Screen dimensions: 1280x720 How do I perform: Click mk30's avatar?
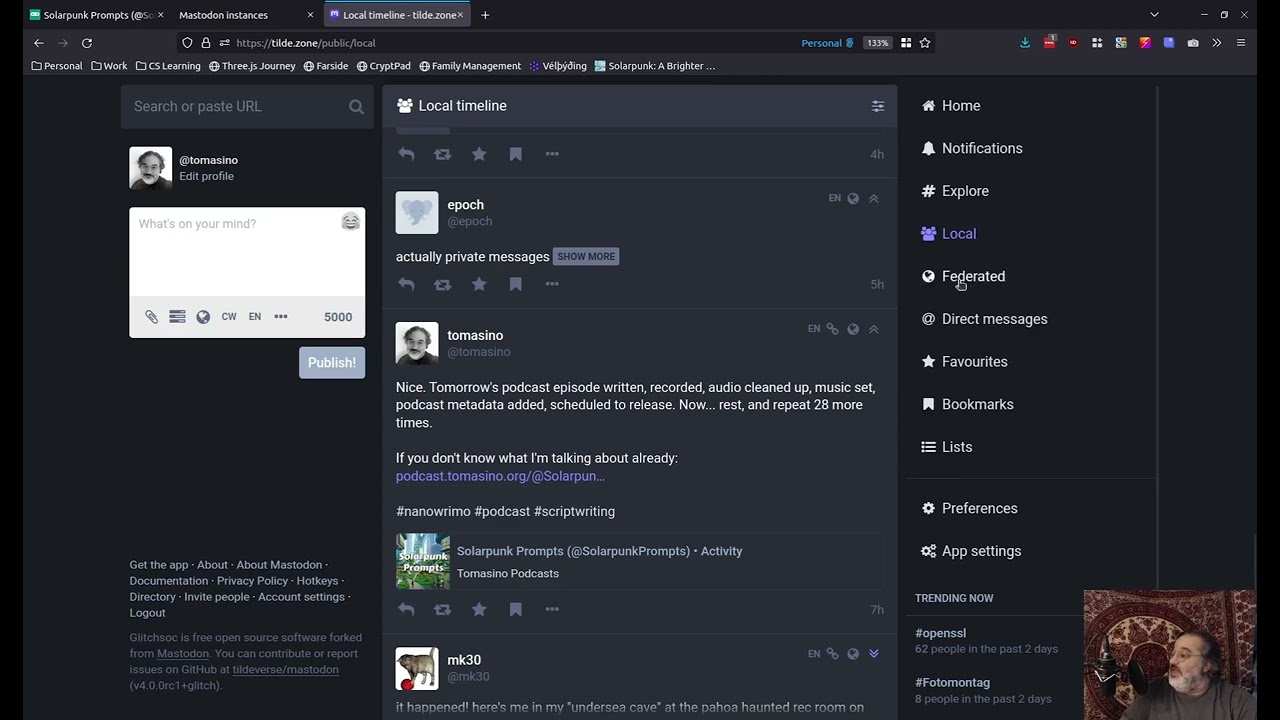coord(417,669)
